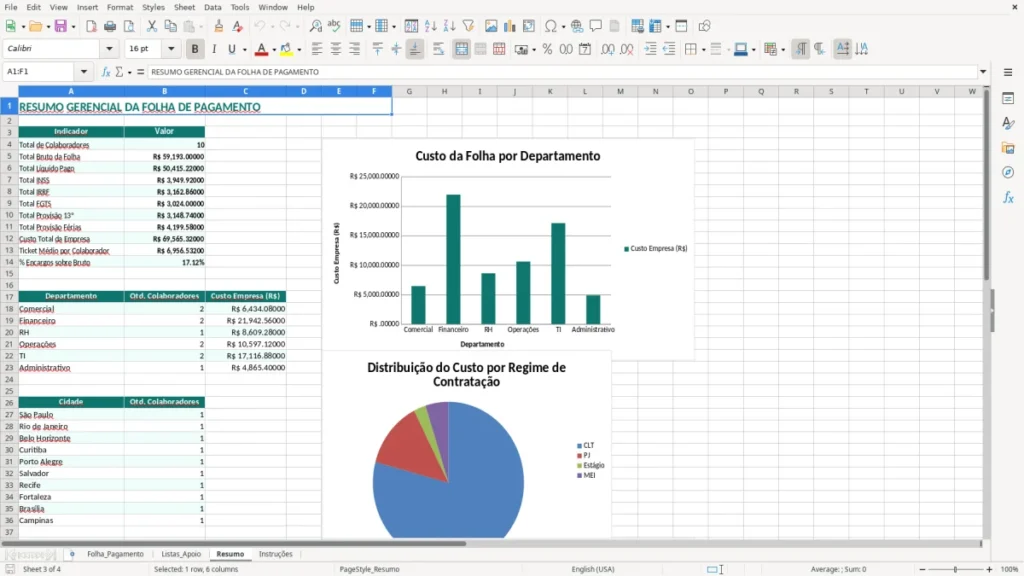Switch to Instruções sheet tab
Viewport: 1024px width, 576px height.
click(x=276, y=554)
